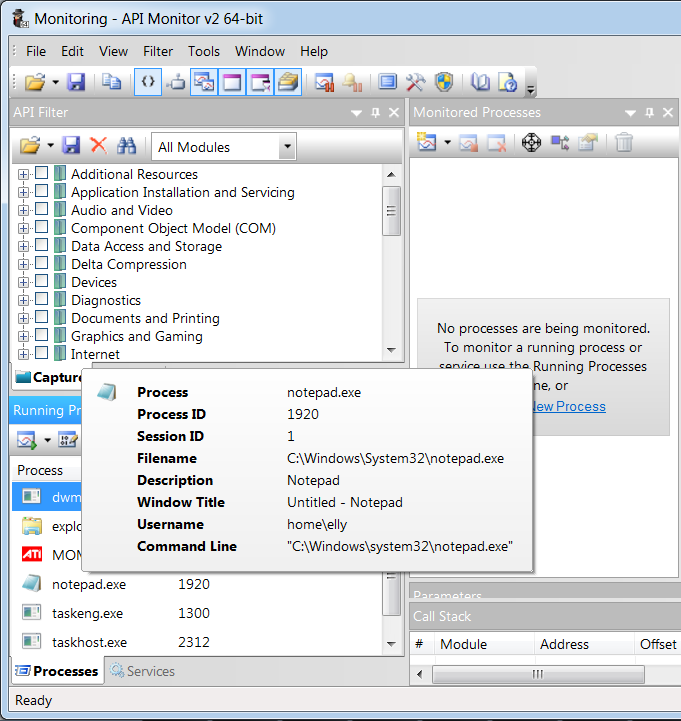Open the Filter menu
Viewport: 681px width, 721px height.
(x=158, y=51)
